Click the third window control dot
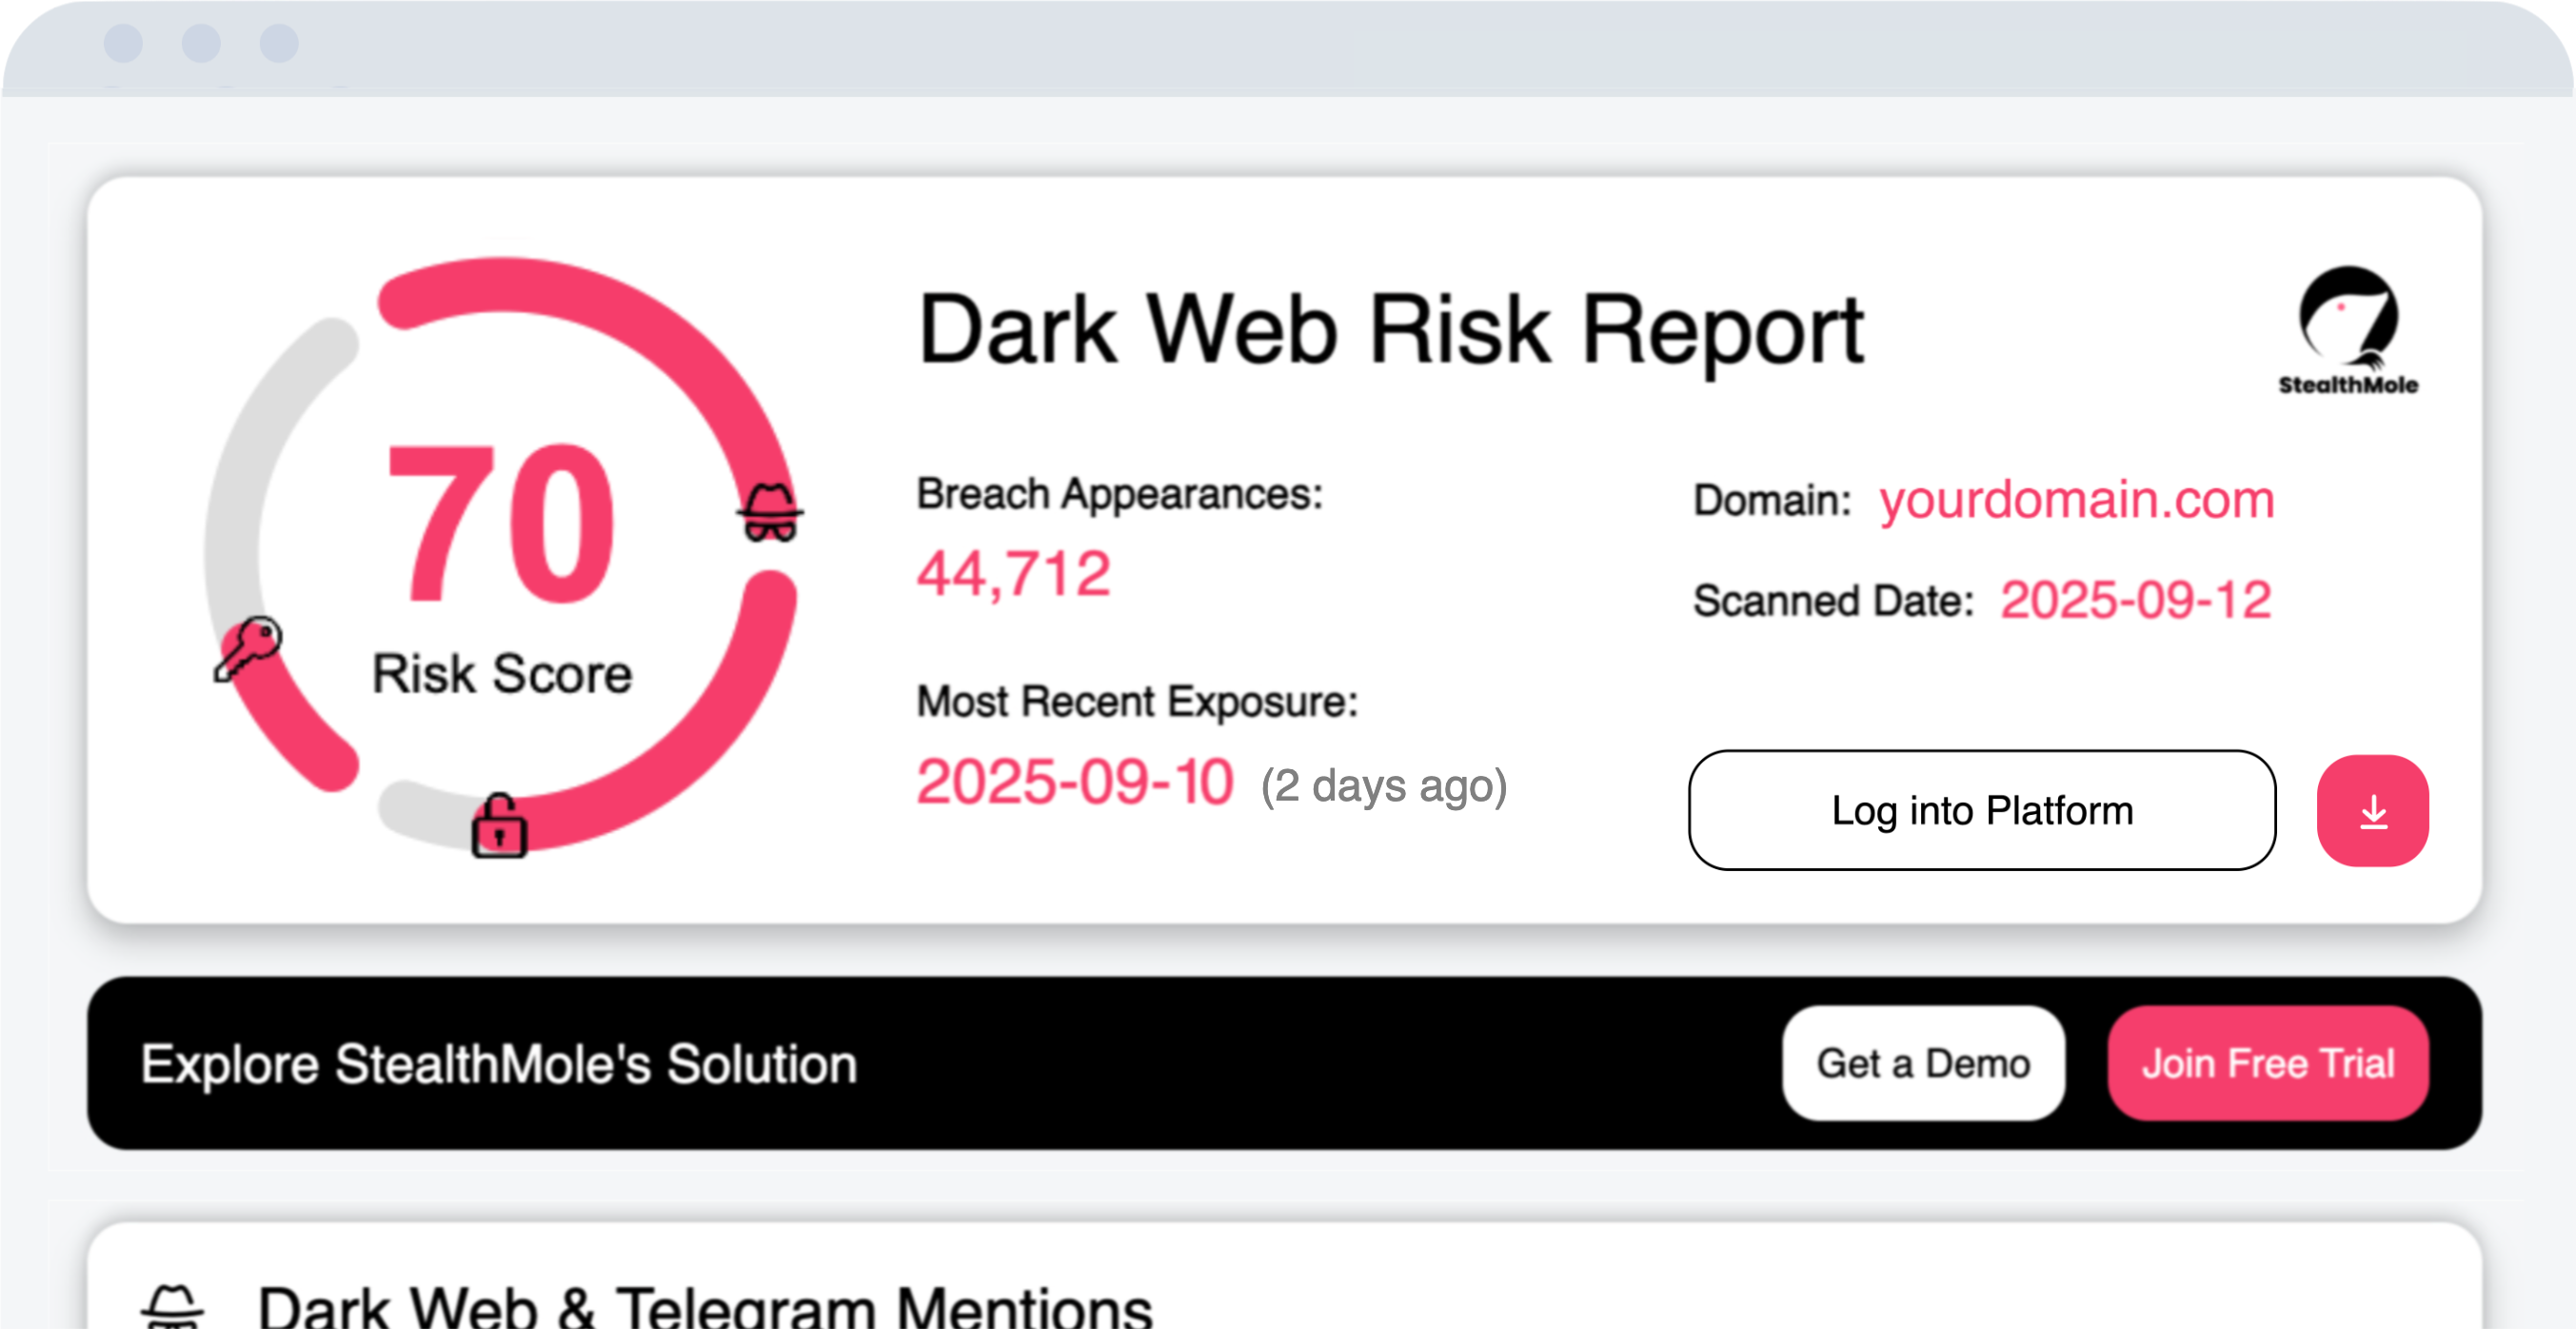 coord(279,43)
